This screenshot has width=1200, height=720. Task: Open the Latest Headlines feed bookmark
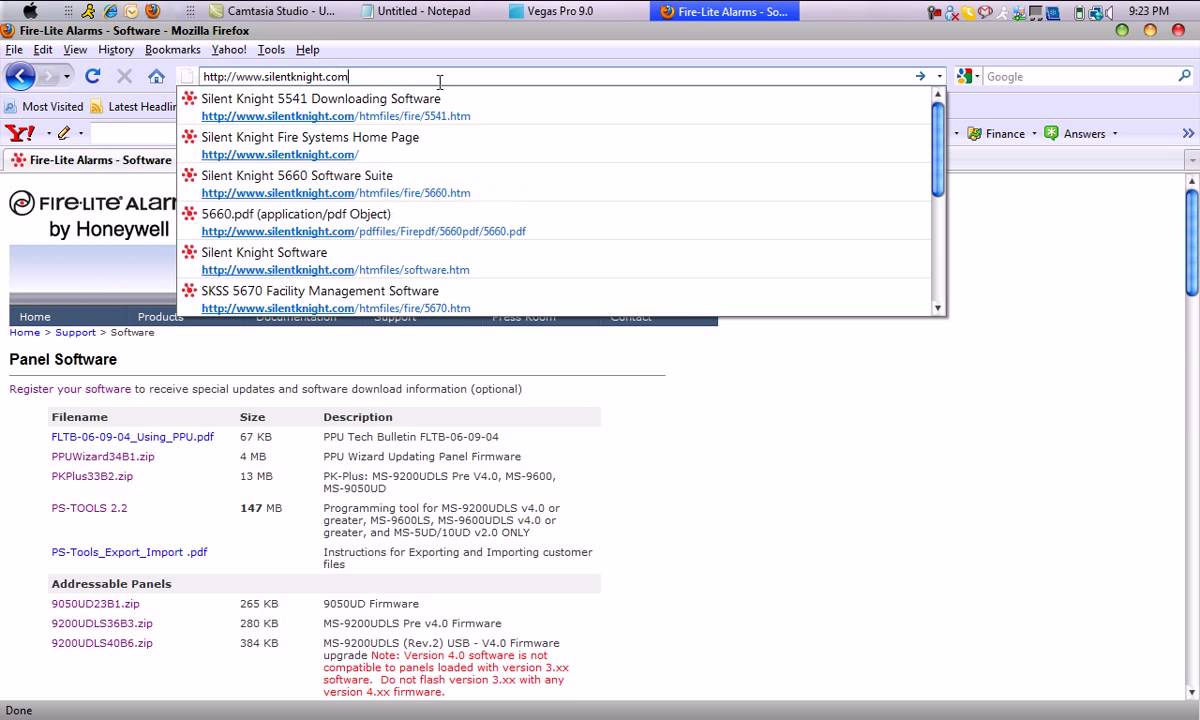point(133,106)
